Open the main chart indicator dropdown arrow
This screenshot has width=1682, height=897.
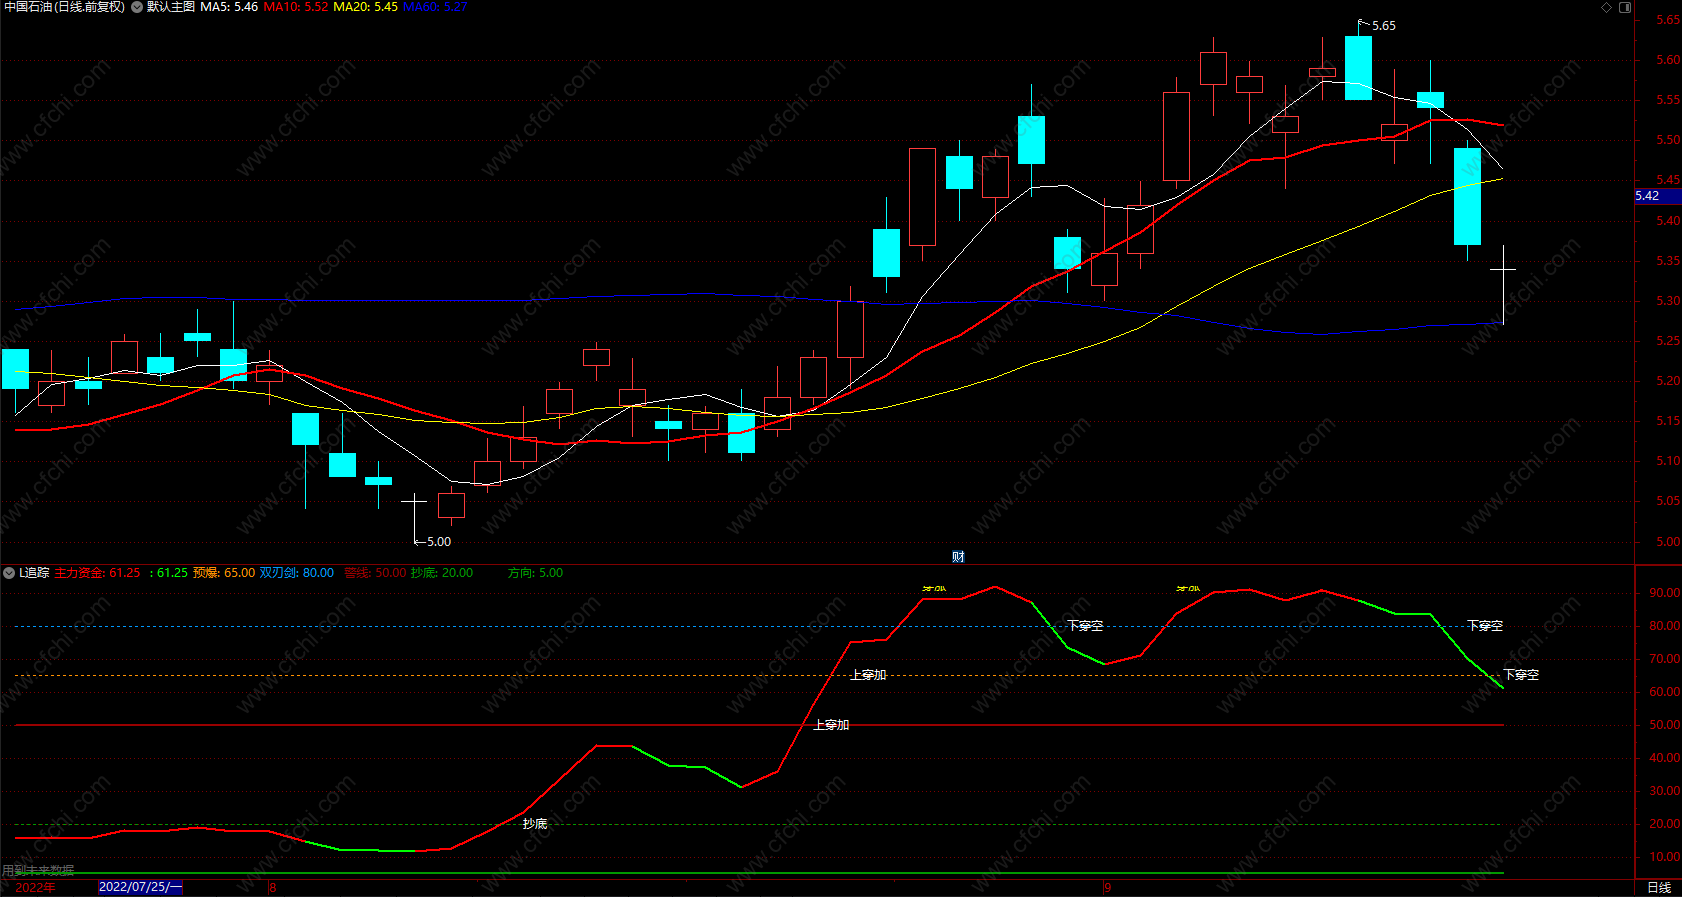pos(137,7)
